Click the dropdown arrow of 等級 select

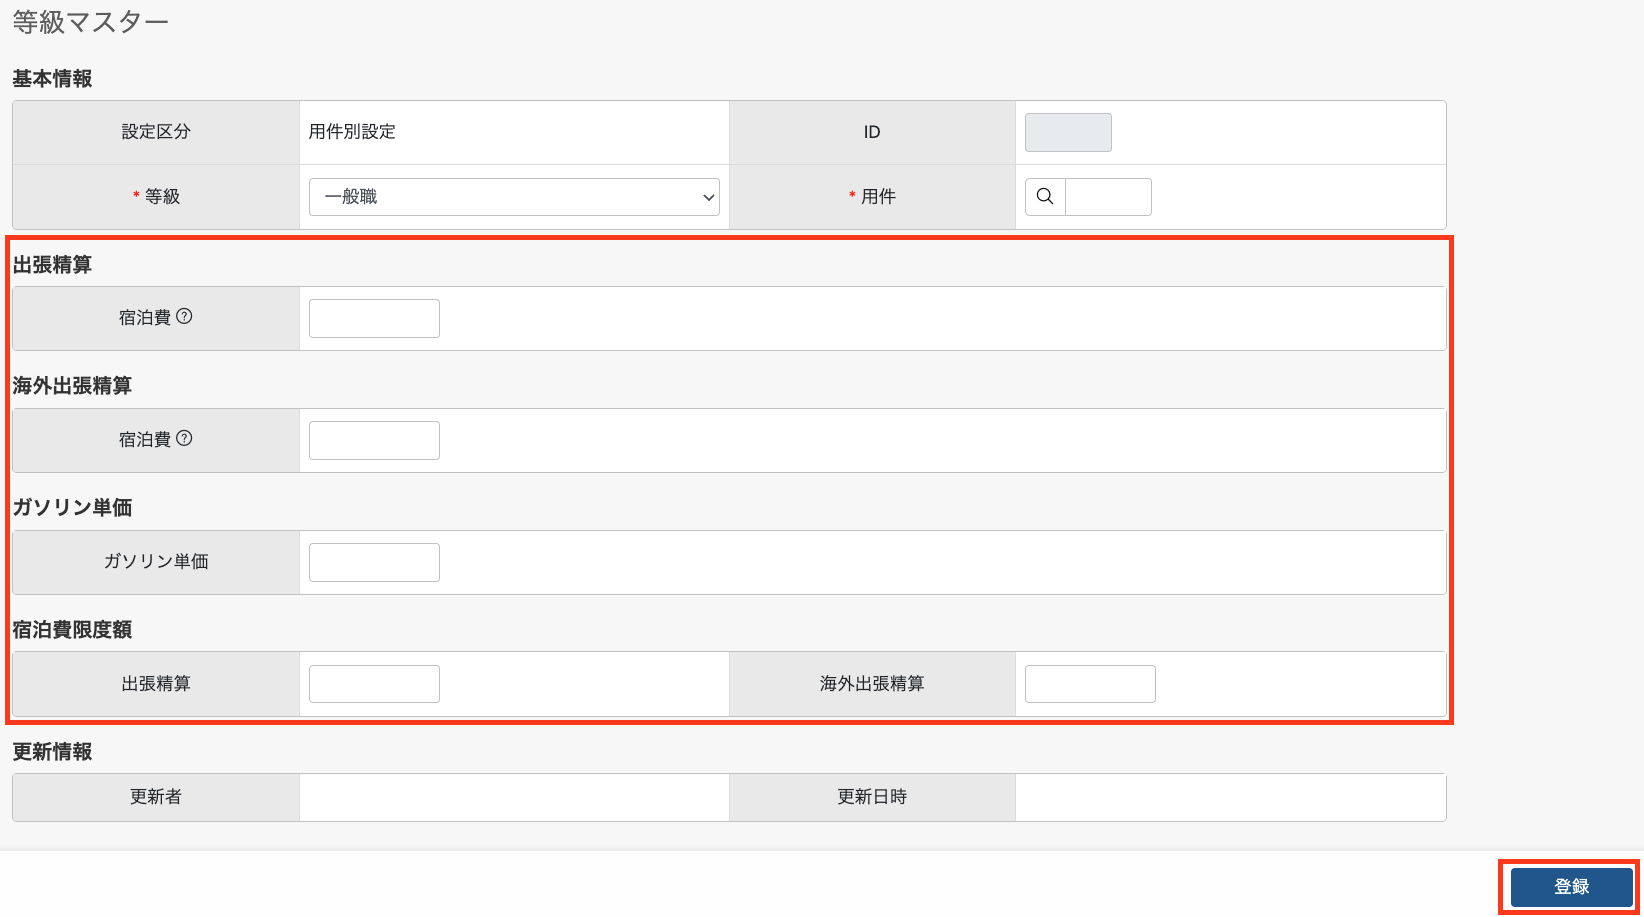(708, 197)
